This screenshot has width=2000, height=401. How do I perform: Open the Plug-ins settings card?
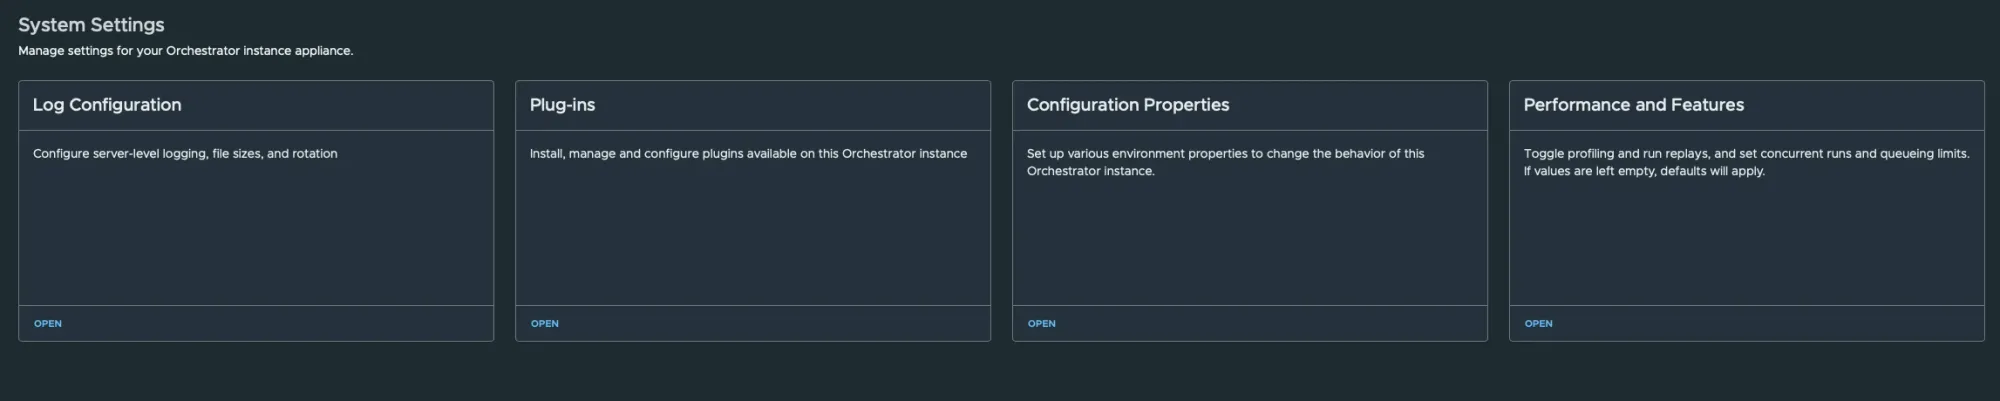coord(545,324)
